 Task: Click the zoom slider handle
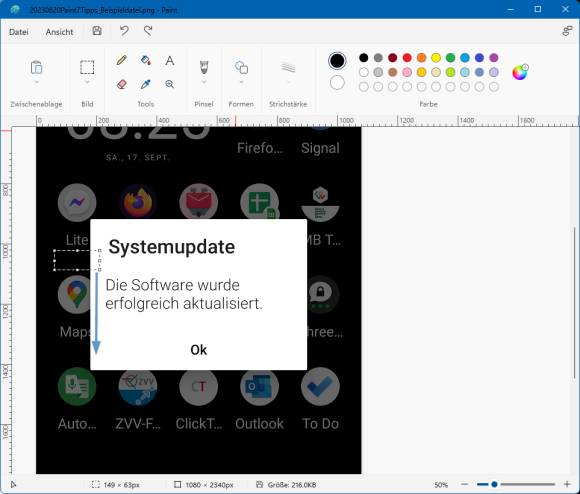pyautogui.click(x=494, y=484)
